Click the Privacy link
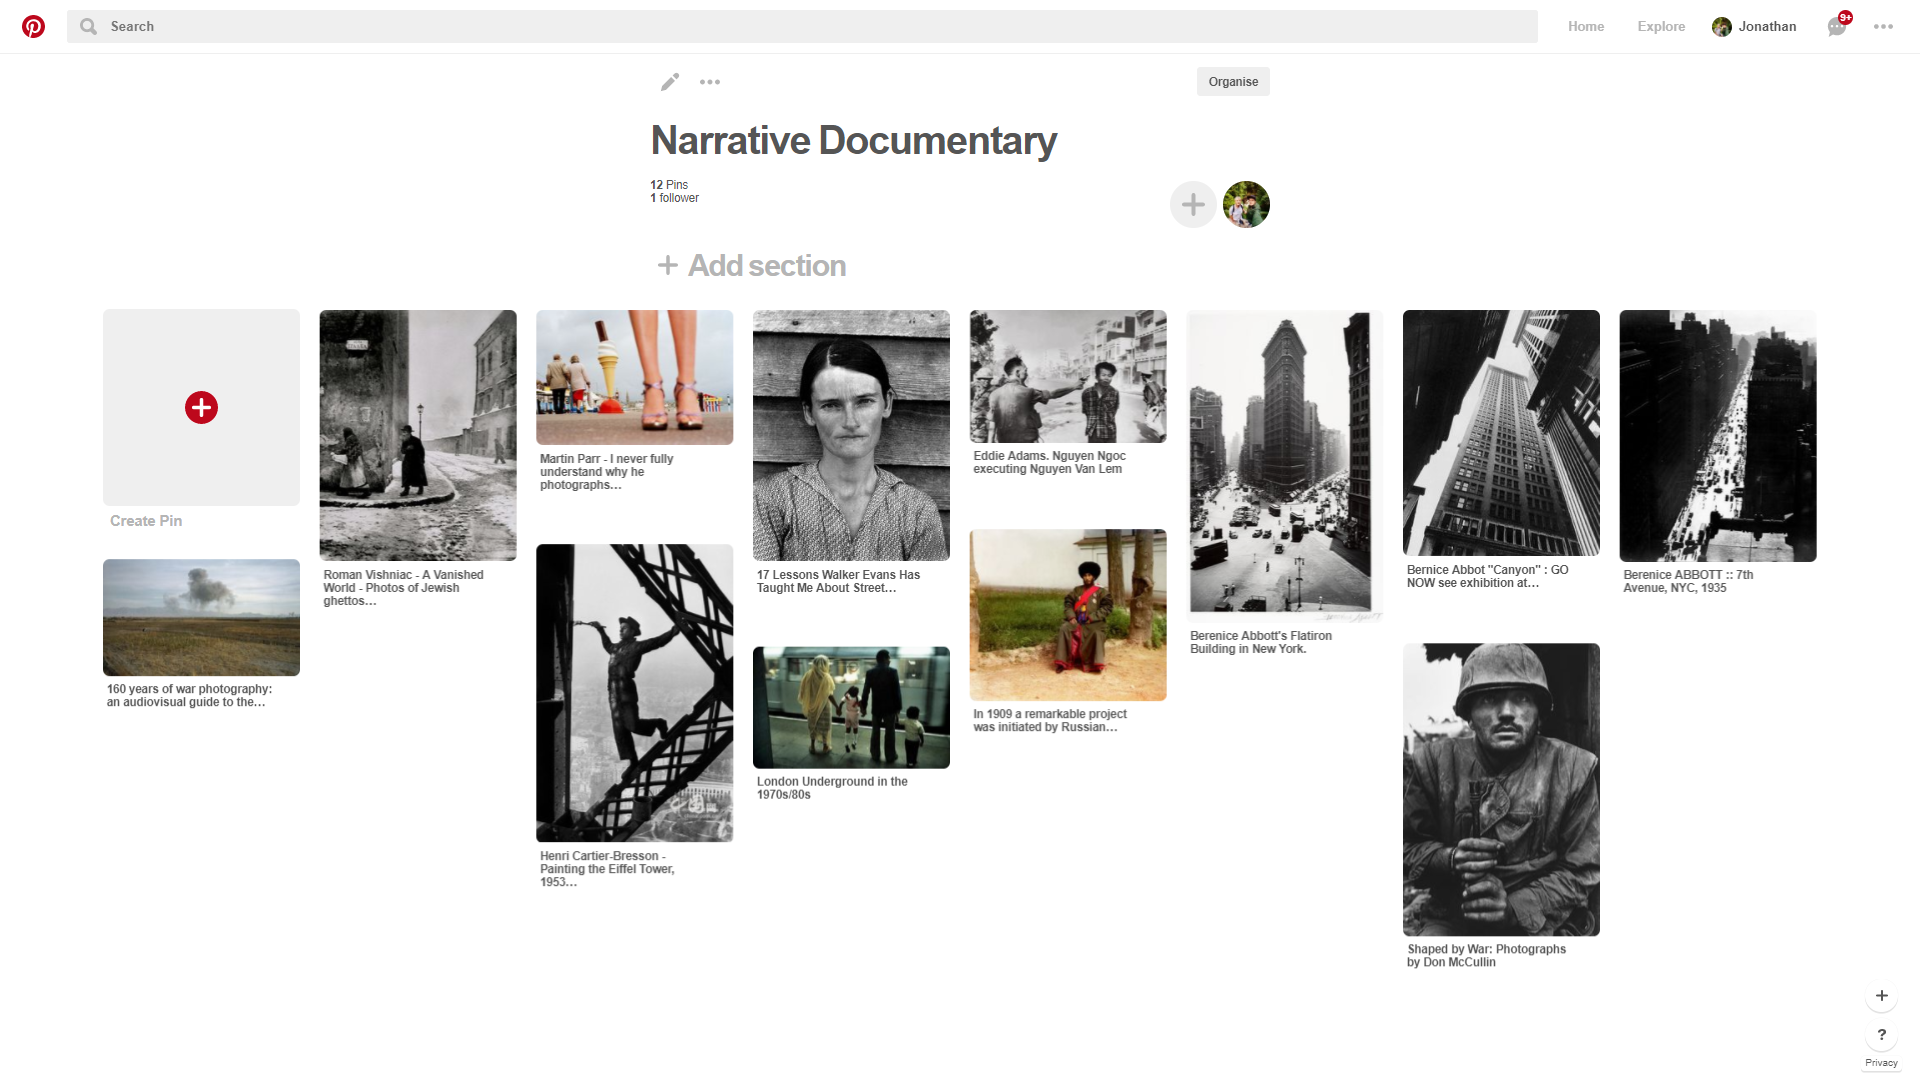1920x1080 pixels. click(x=1881, y=1063)
